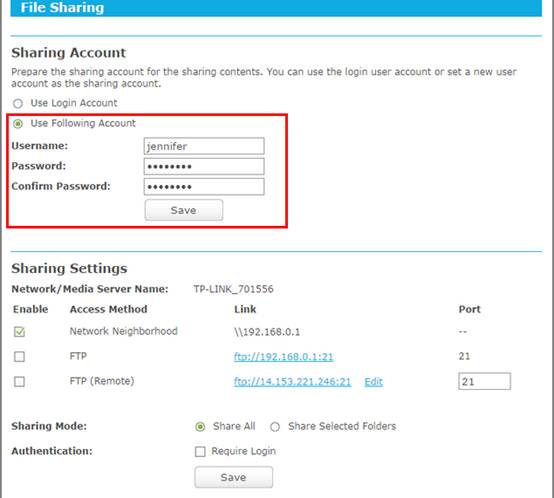Click the \\192.168.0.1 network path
Screen dimensions: 554x498
point(267,332)
